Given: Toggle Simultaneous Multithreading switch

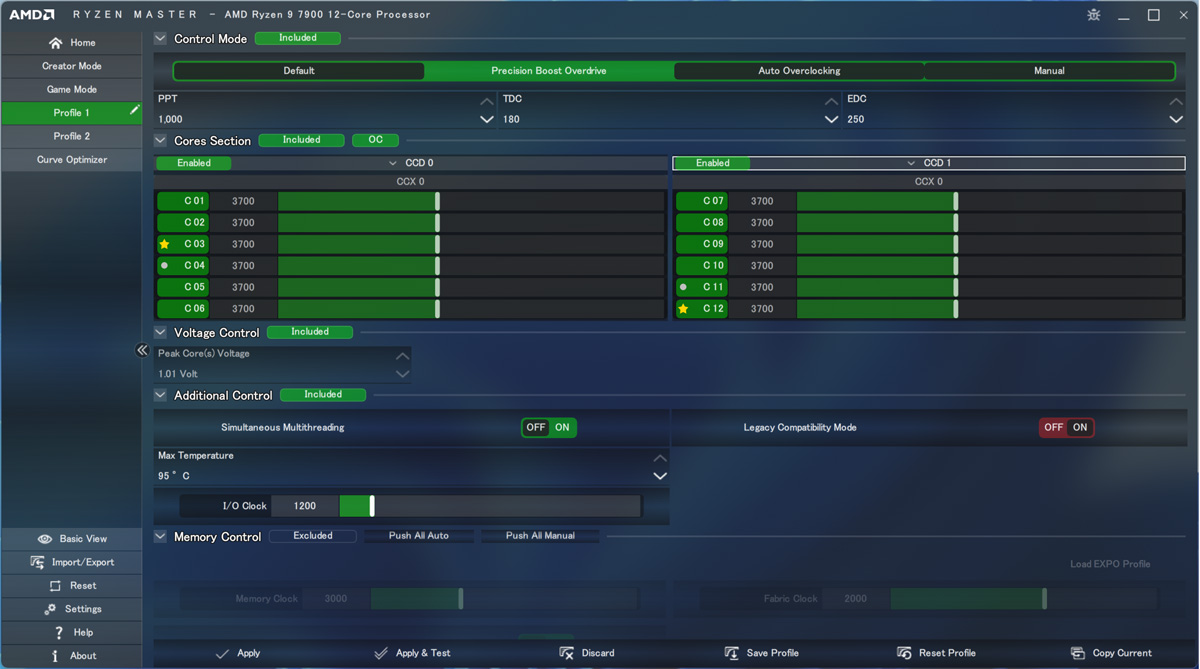Looking at the screenshot, I should pyautogui.click(x=549, y=427).
